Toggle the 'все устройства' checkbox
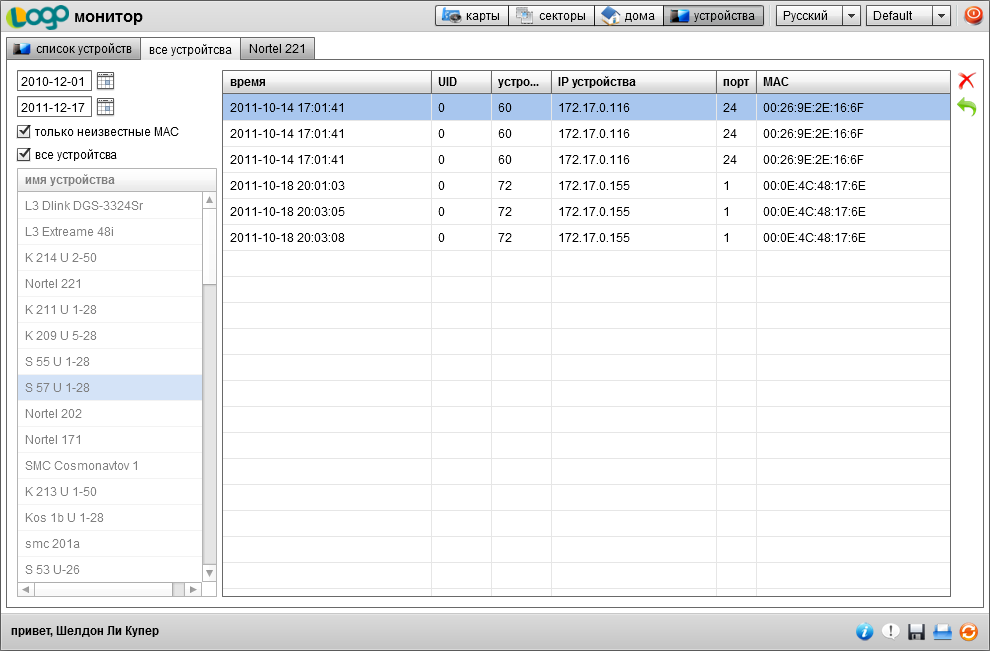The width and height of the screenshot is (990, 651). click(x=24, y=155)
